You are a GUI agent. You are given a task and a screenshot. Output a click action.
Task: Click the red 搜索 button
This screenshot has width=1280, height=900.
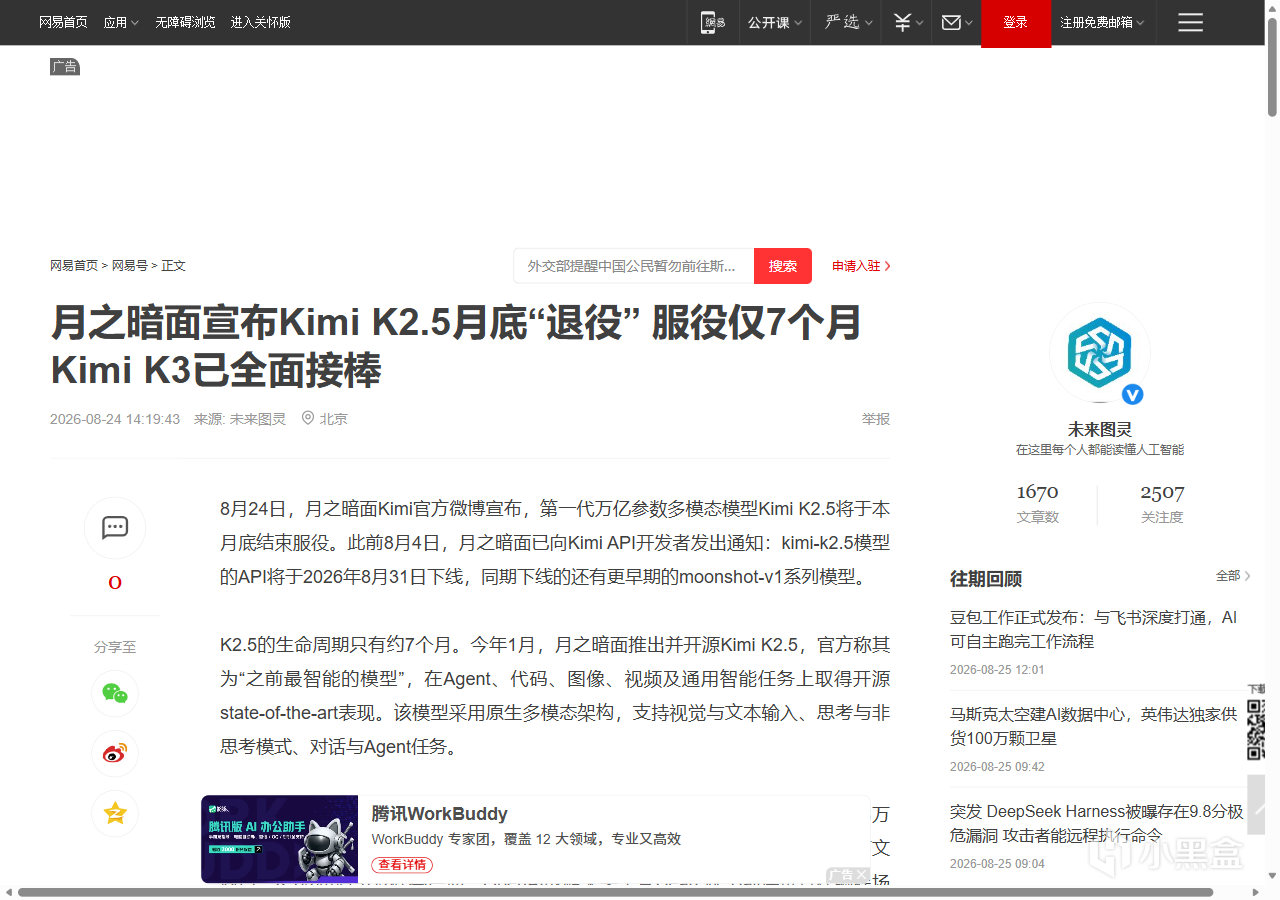(783, 266)
